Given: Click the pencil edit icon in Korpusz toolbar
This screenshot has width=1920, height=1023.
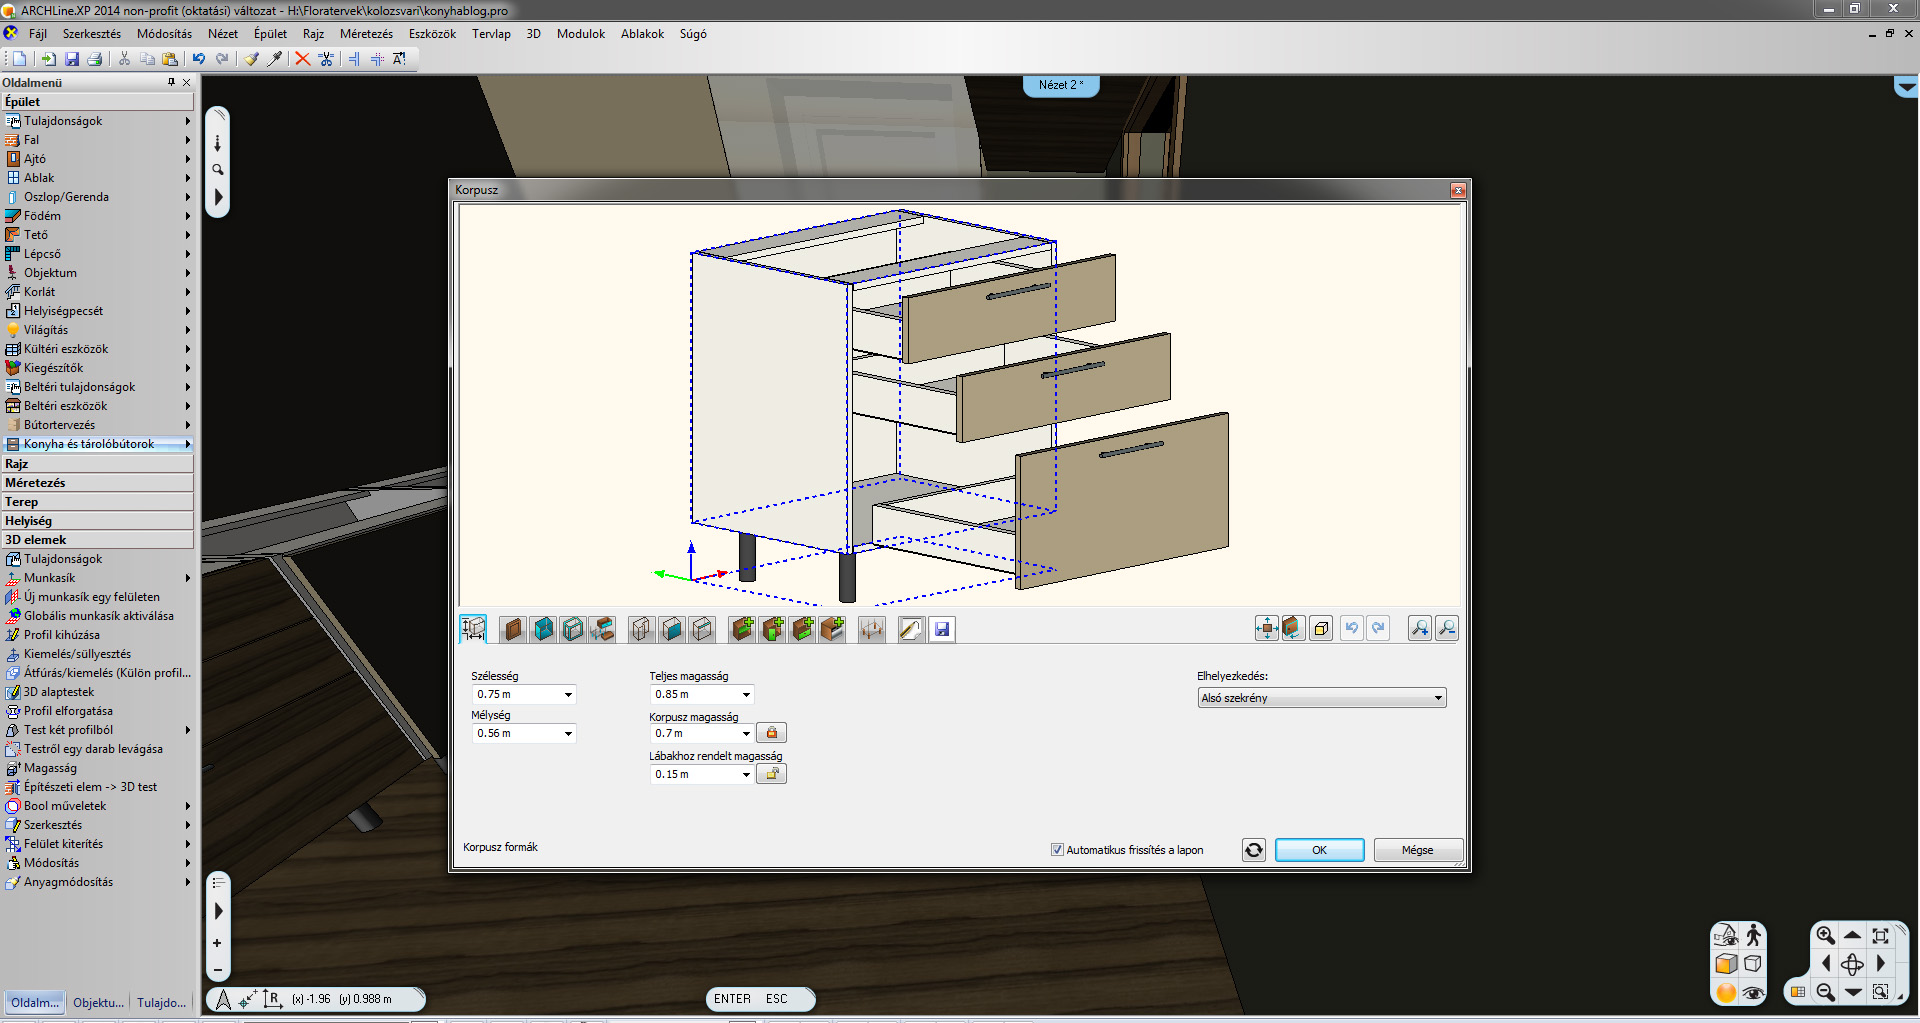Looking at the screenshot, I should 910,629.
